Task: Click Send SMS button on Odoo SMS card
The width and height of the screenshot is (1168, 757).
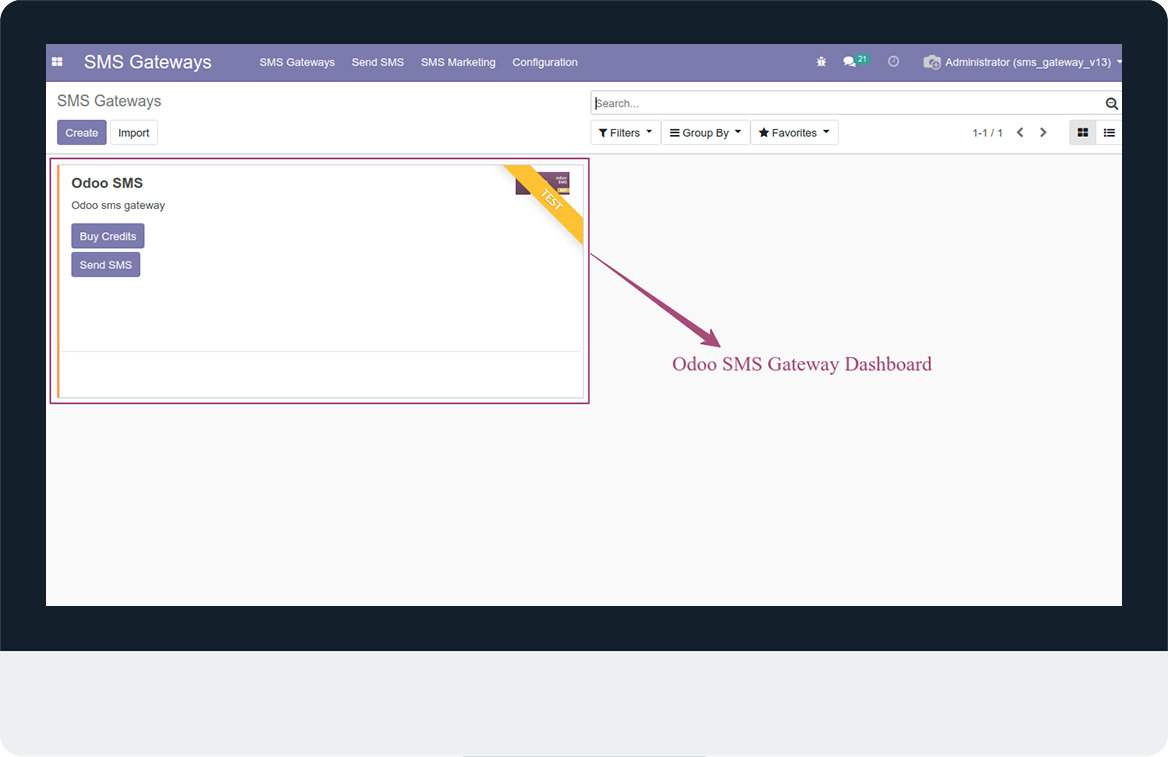Action: (x=106, y=265)
